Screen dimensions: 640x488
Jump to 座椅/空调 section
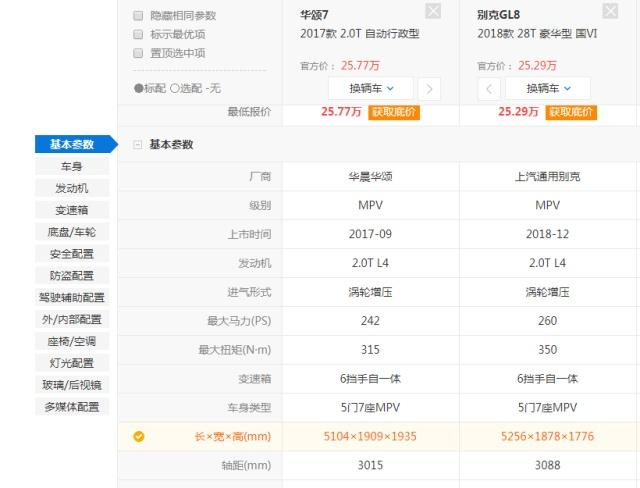tap(72, 341)
